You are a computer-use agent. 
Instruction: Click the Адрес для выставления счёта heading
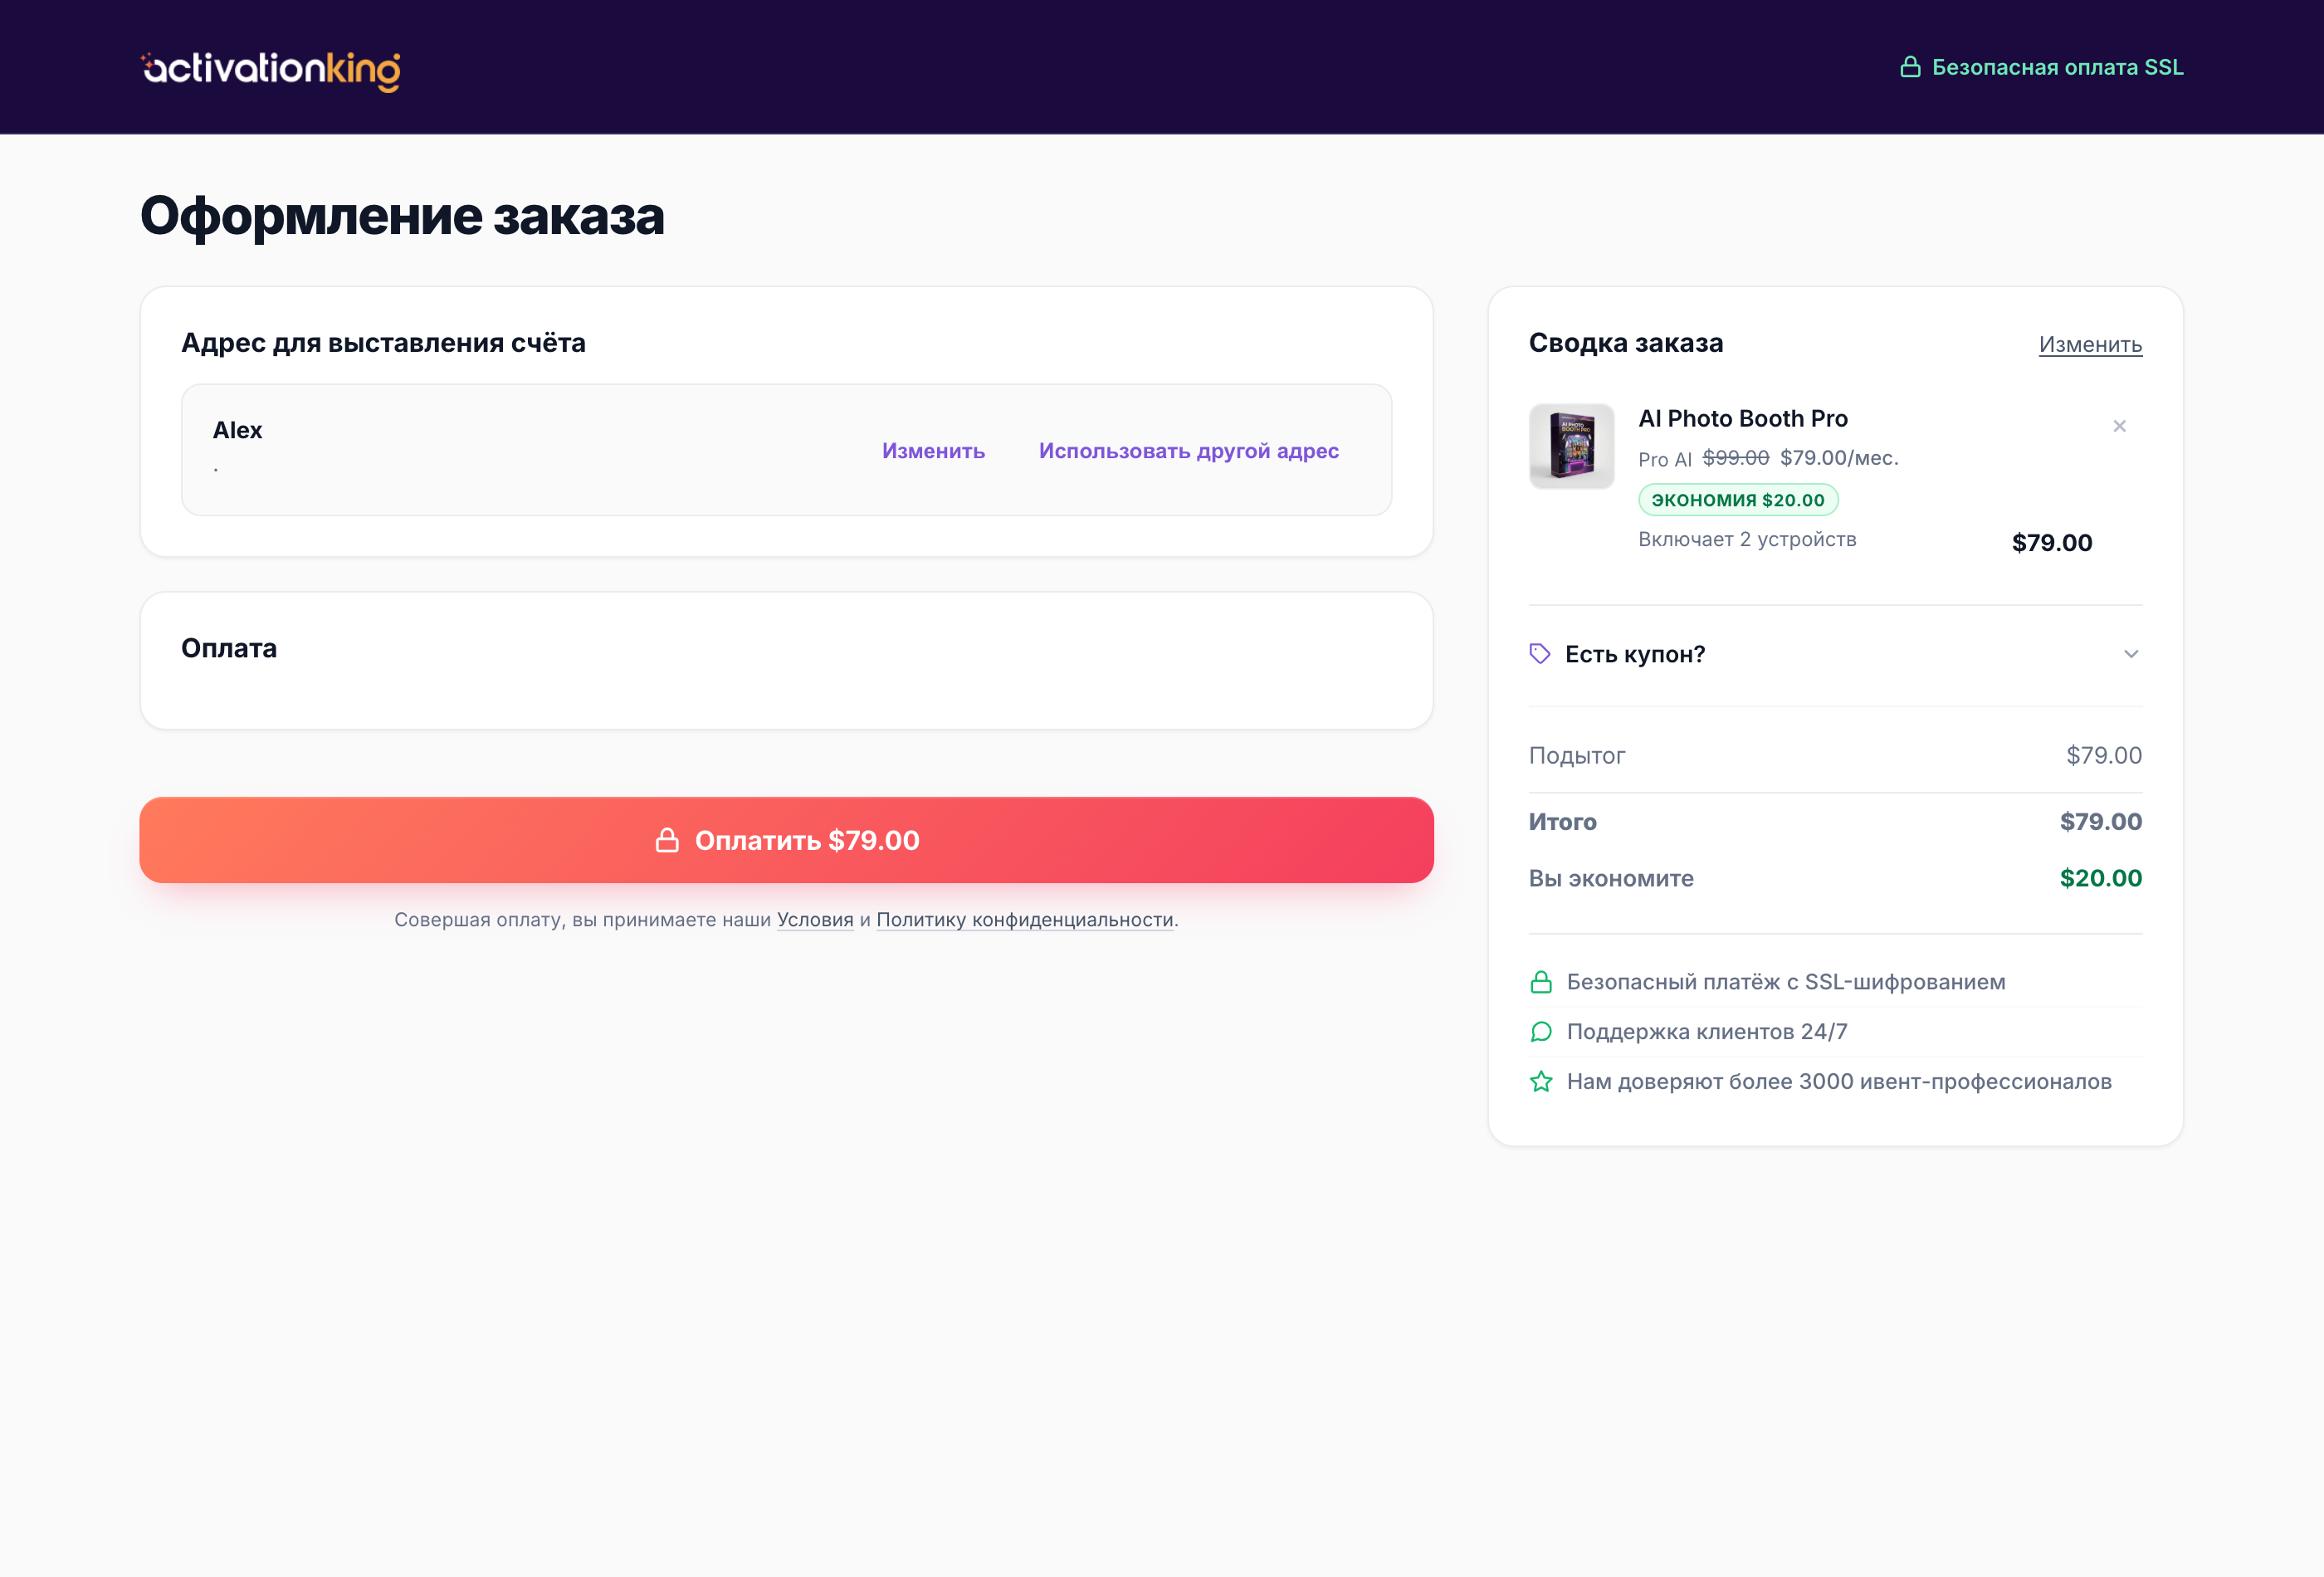(383, 343)
